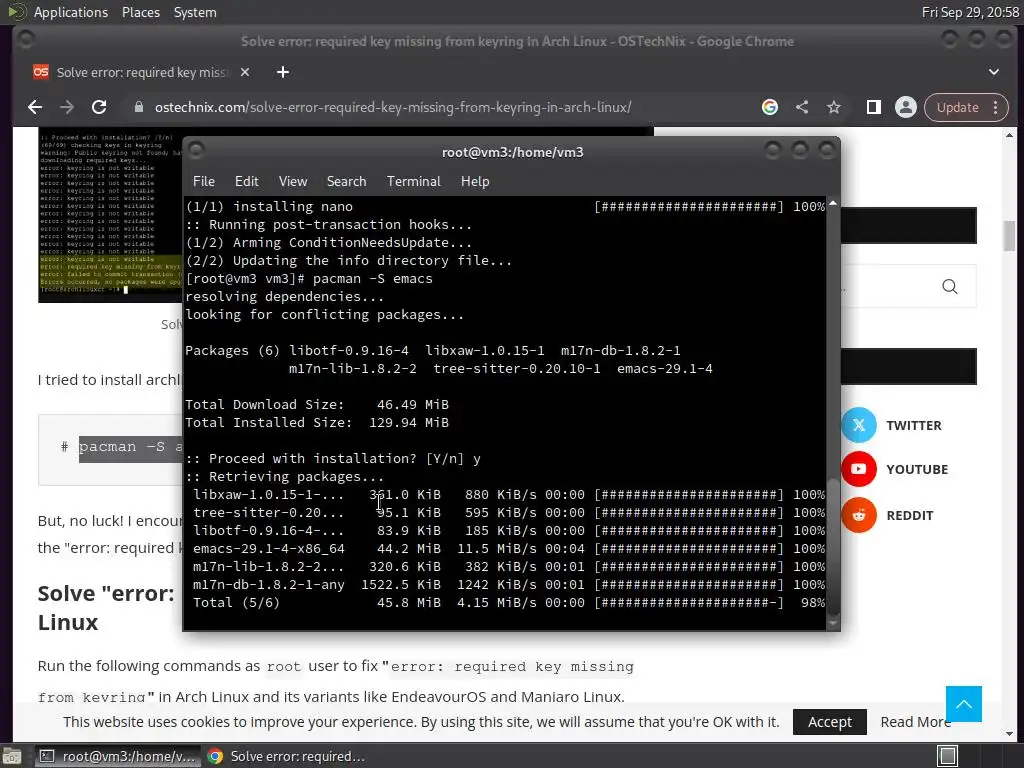Open the System panel menu
The height and width of the screenshot is (768, 1024).
[x=195, y=12]
